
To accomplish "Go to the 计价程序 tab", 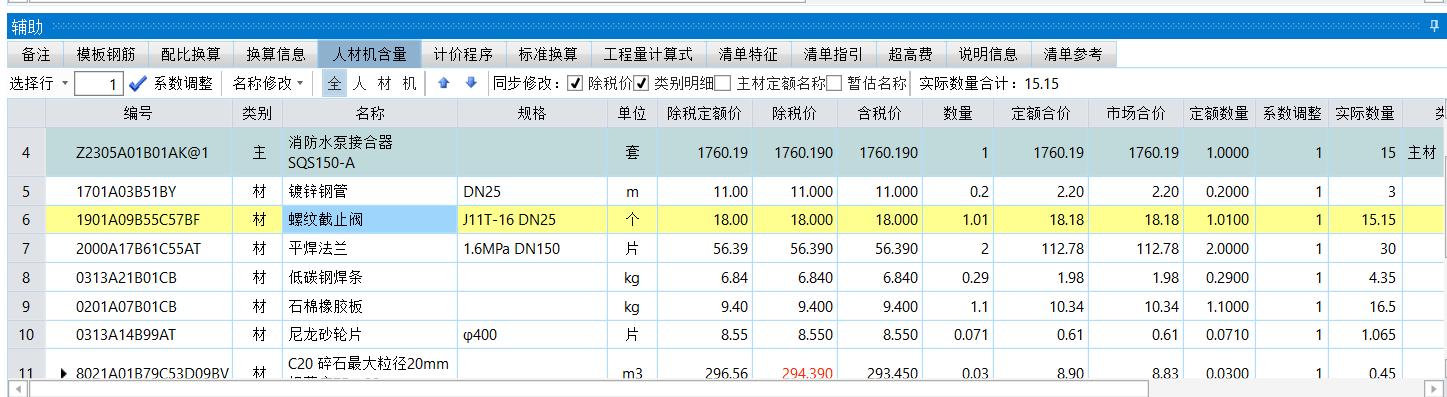I will point(463,54).
